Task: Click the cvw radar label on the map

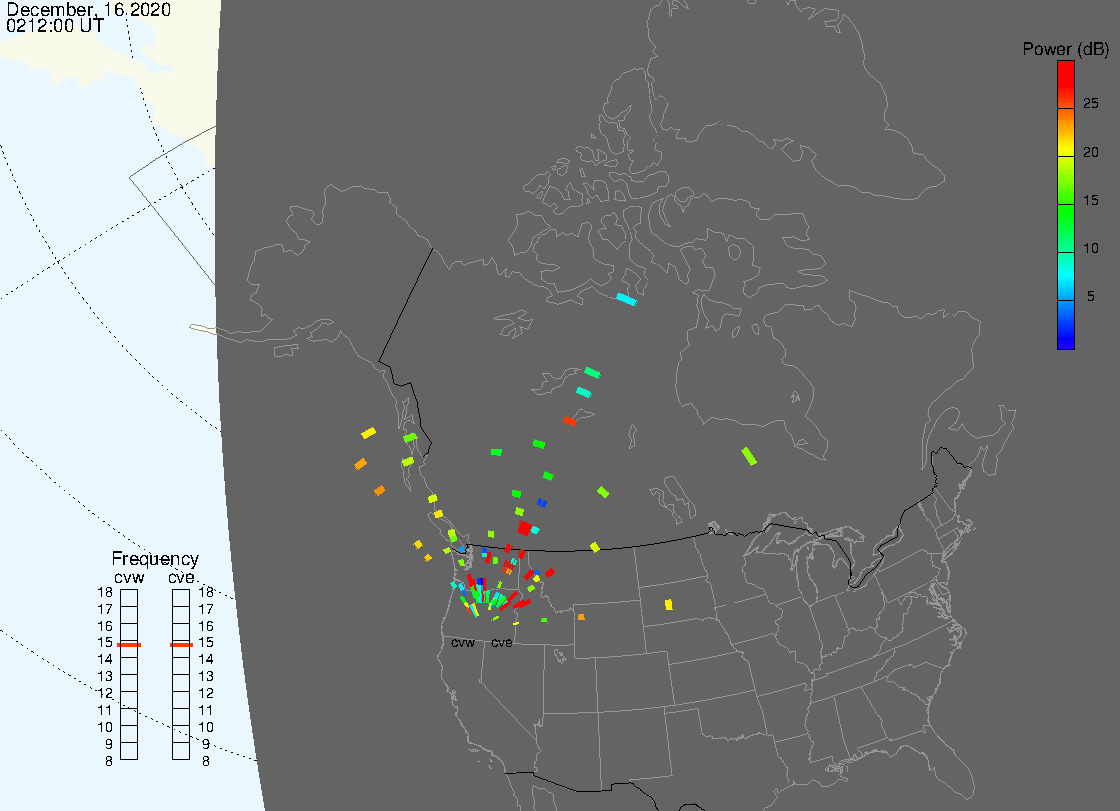Action: pos(463,643)
